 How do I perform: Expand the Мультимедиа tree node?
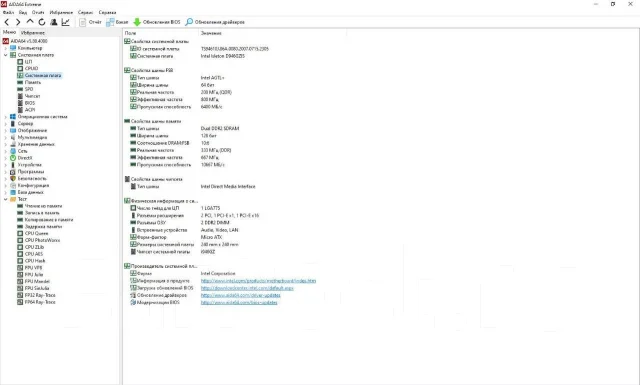5,138
